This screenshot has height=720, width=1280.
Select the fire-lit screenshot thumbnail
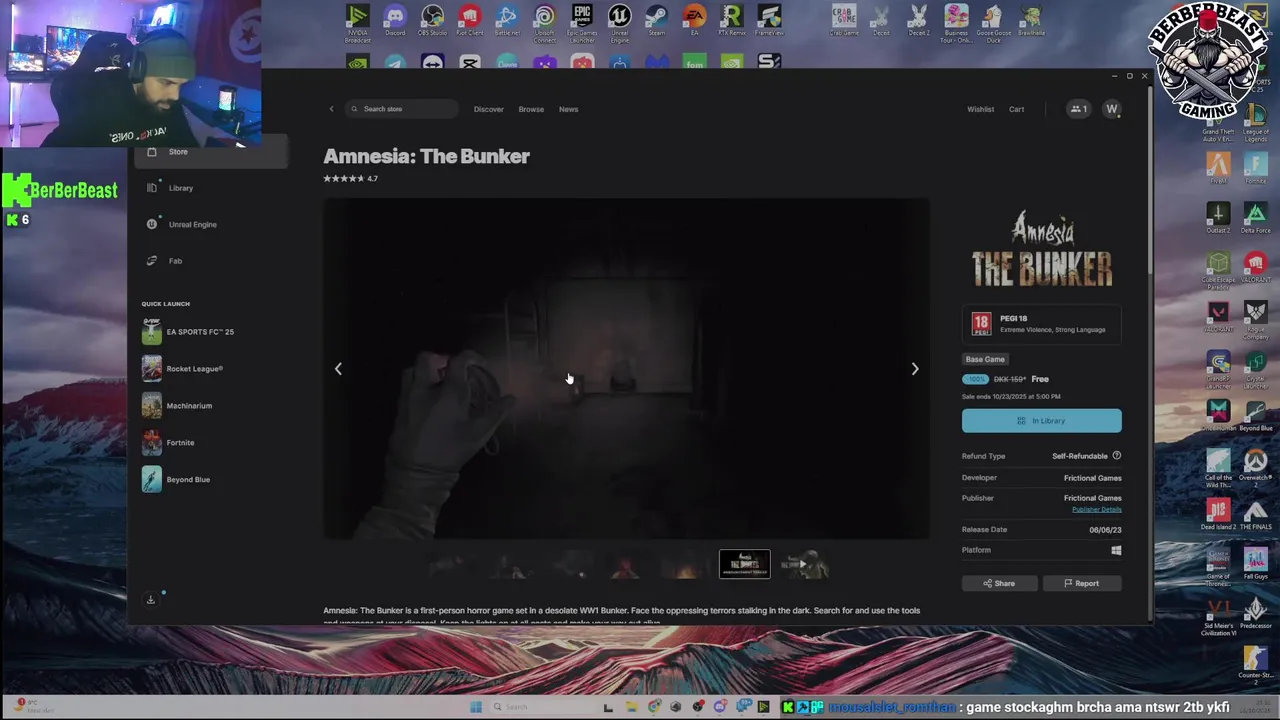pos(685,566)
